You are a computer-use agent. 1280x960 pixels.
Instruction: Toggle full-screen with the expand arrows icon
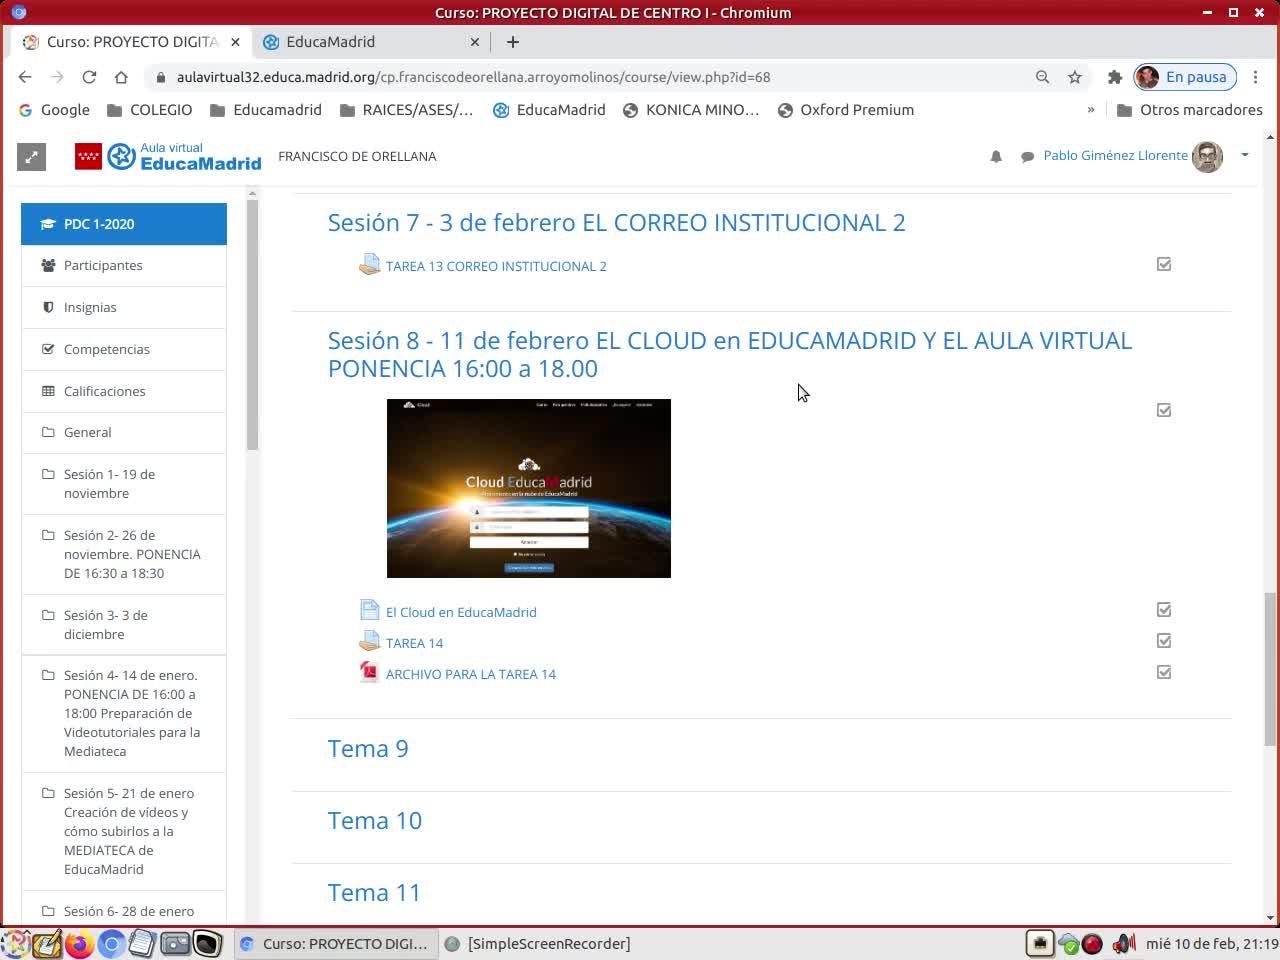(32, 156)
